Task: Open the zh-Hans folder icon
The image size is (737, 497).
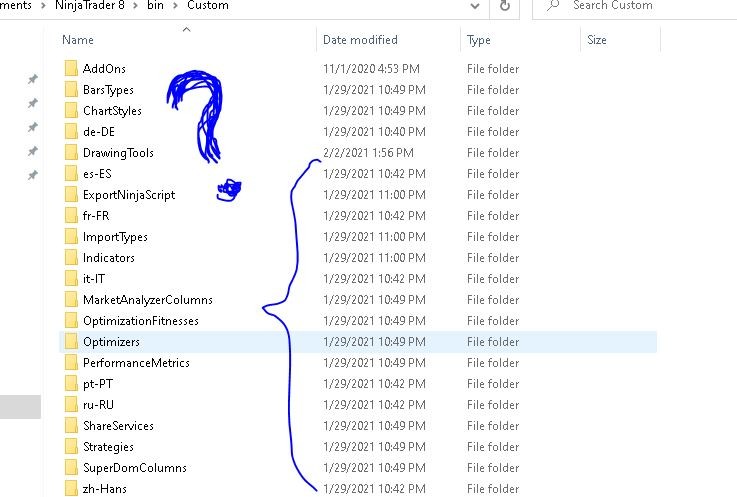Action: 71,489
